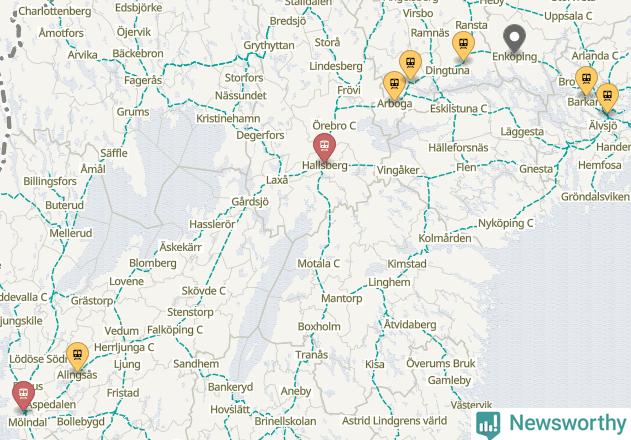Click the yellow train marker at Alingsås
Image resolution: width=631 pixels, height=440 pixels.
pyautogui.click(x=78, y=357)
